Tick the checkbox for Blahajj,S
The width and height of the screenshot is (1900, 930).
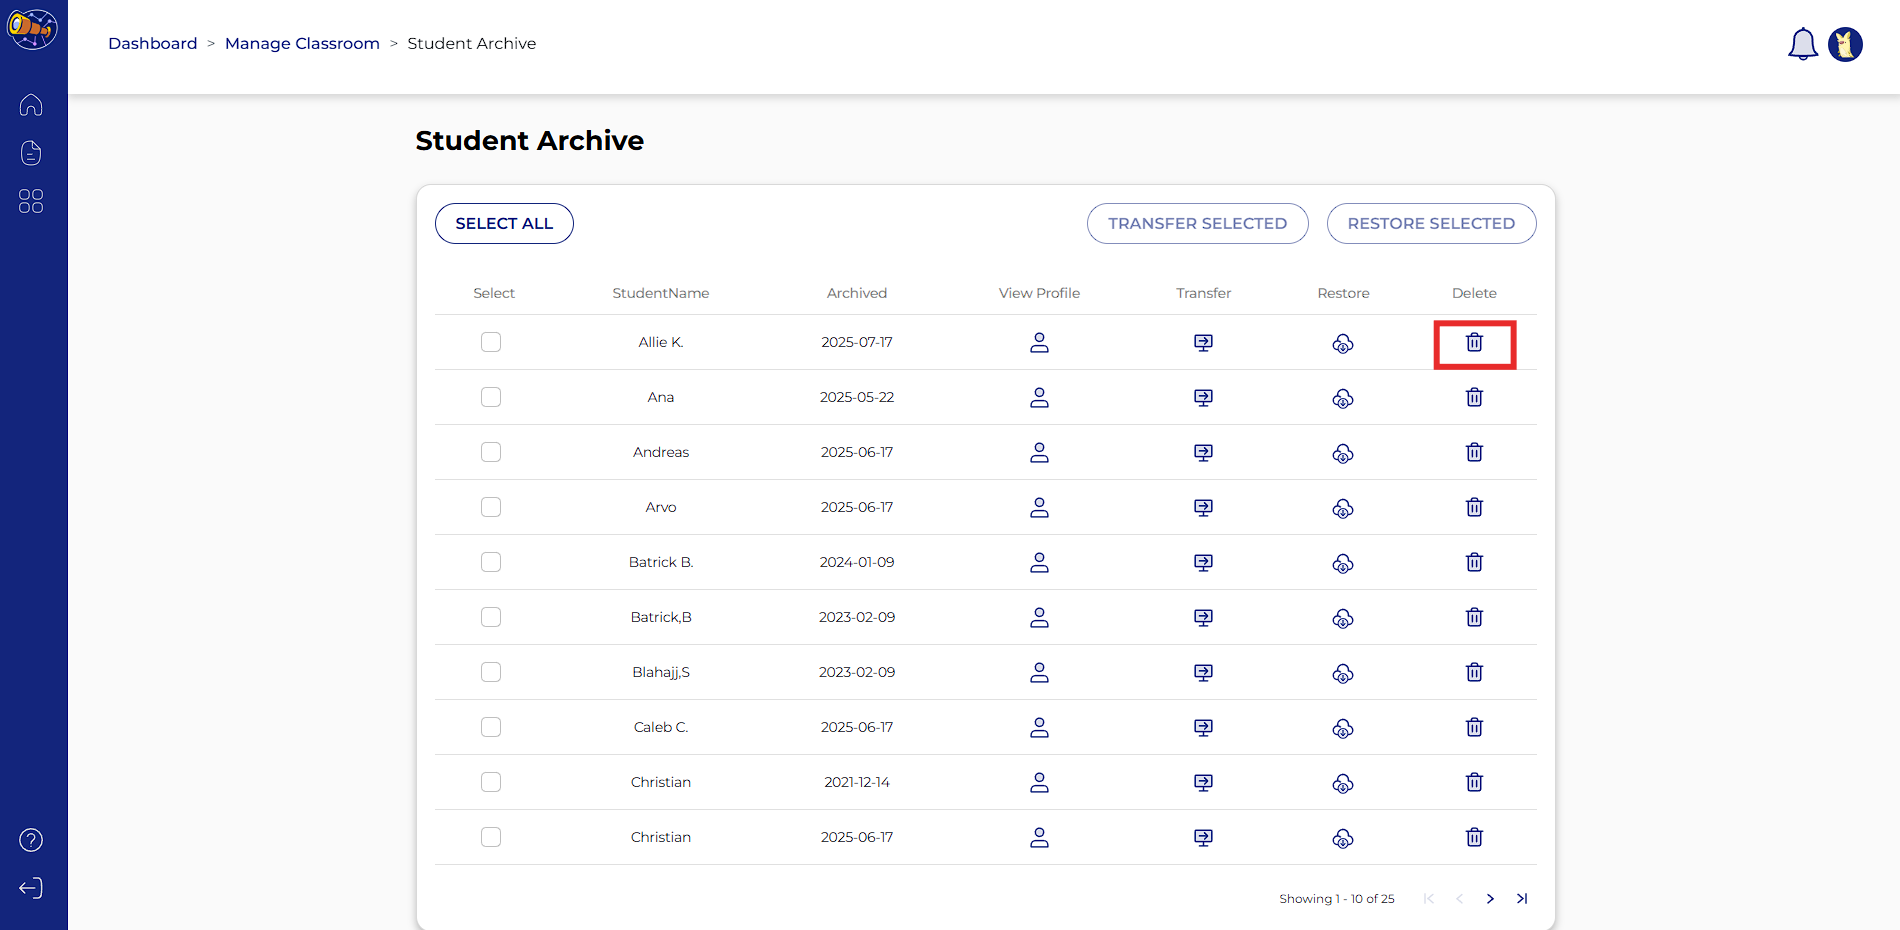[491, 672]
